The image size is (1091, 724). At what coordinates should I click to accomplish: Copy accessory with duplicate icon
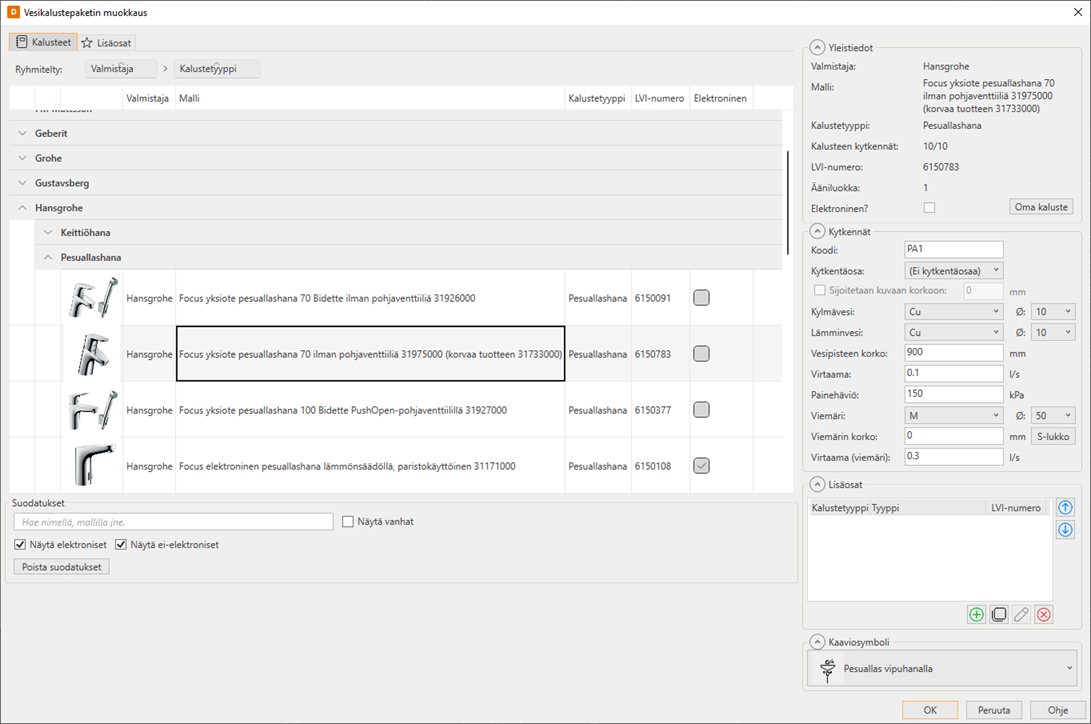[999, 614]
